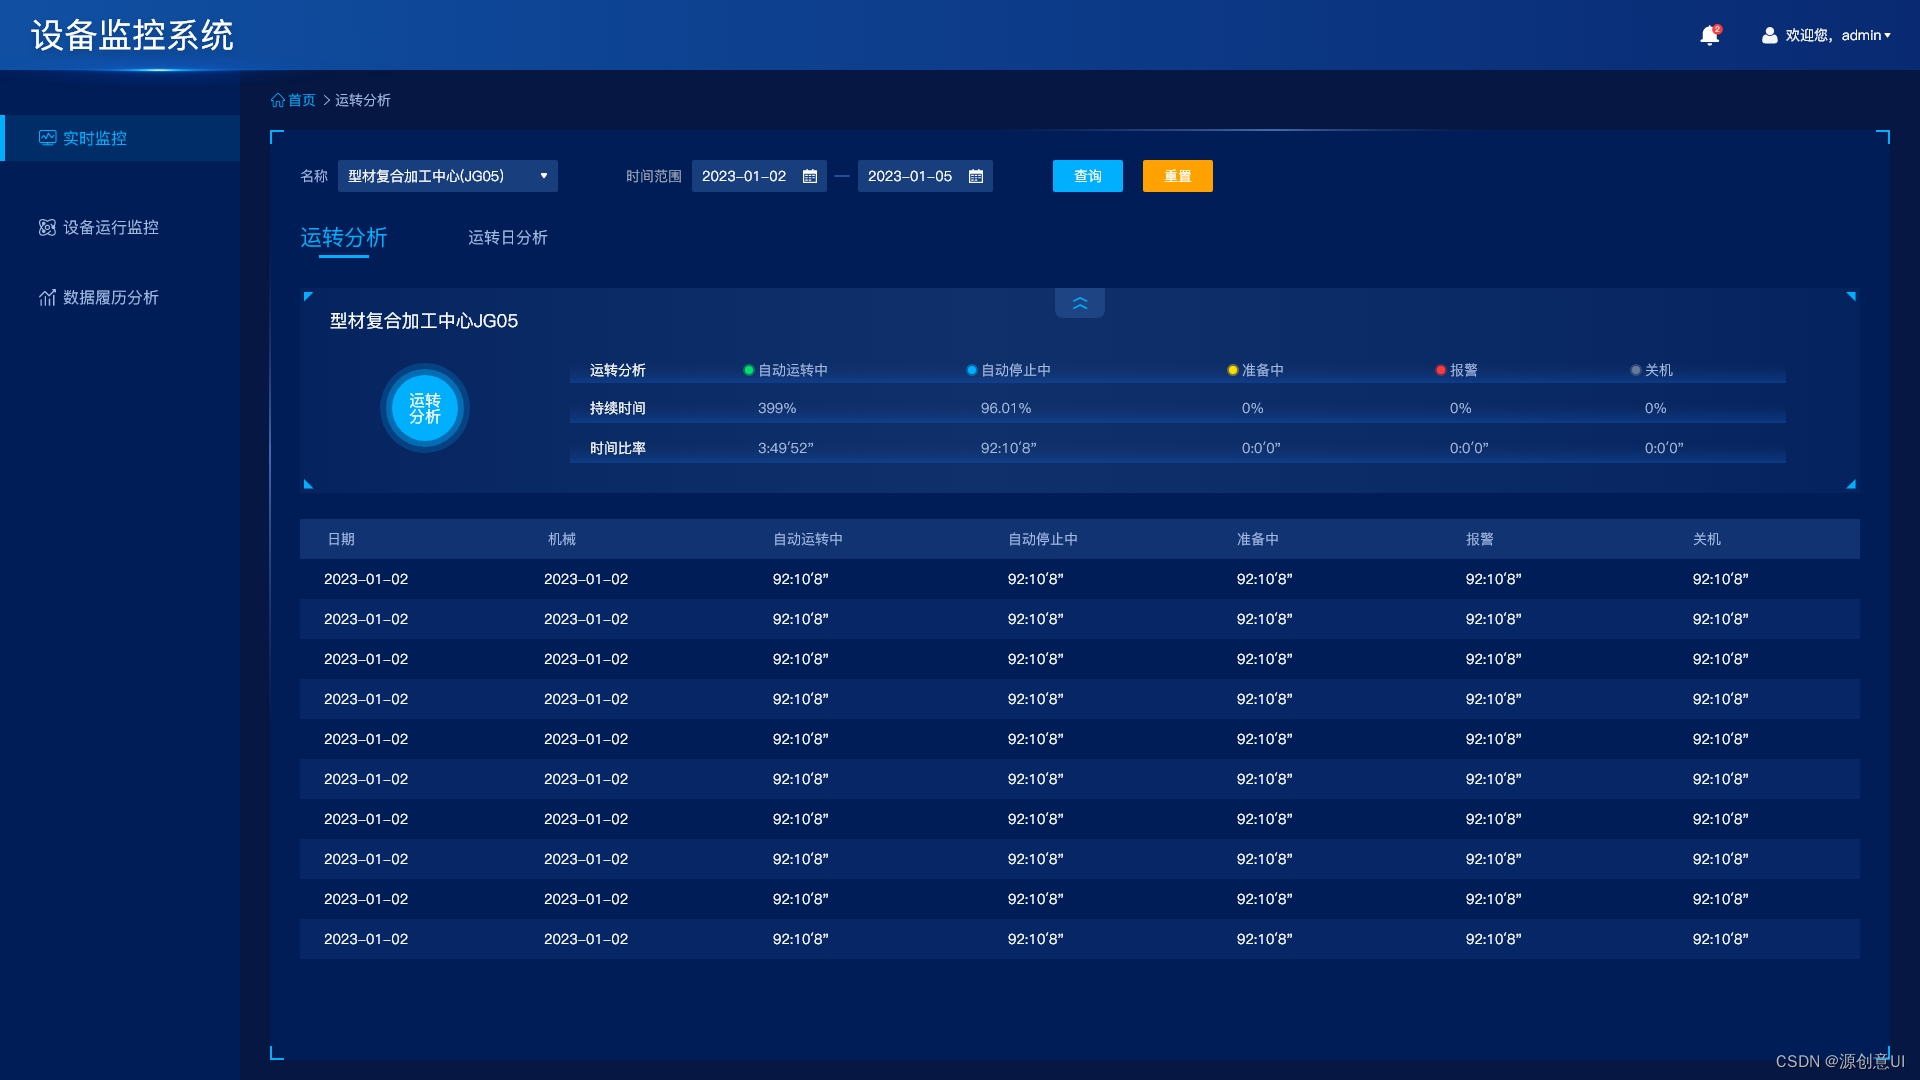Open the end date calendar icon
This screenshot has width=1920, height=1080.
pyautogui.click(x=976, y=177)
